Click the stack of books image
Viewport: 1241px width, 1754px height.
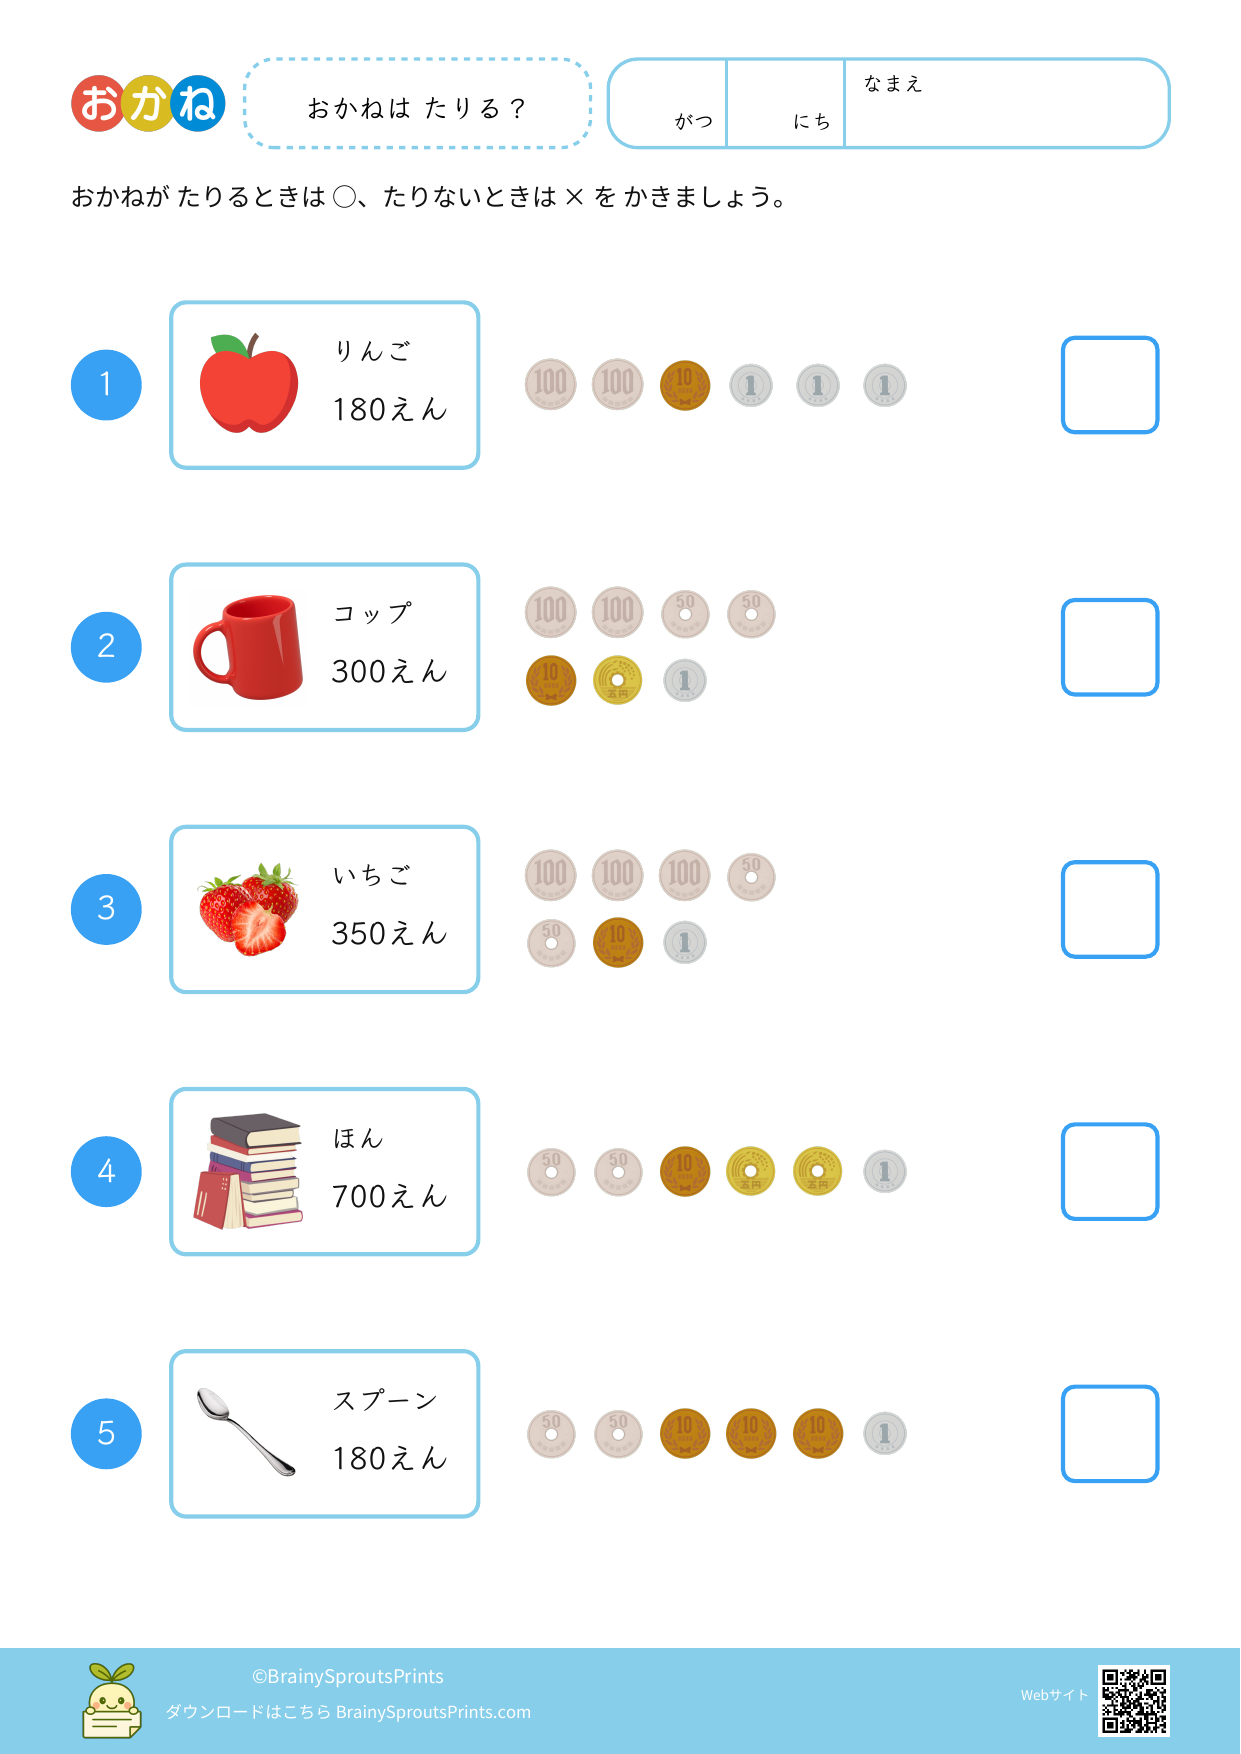[250, 1171]
